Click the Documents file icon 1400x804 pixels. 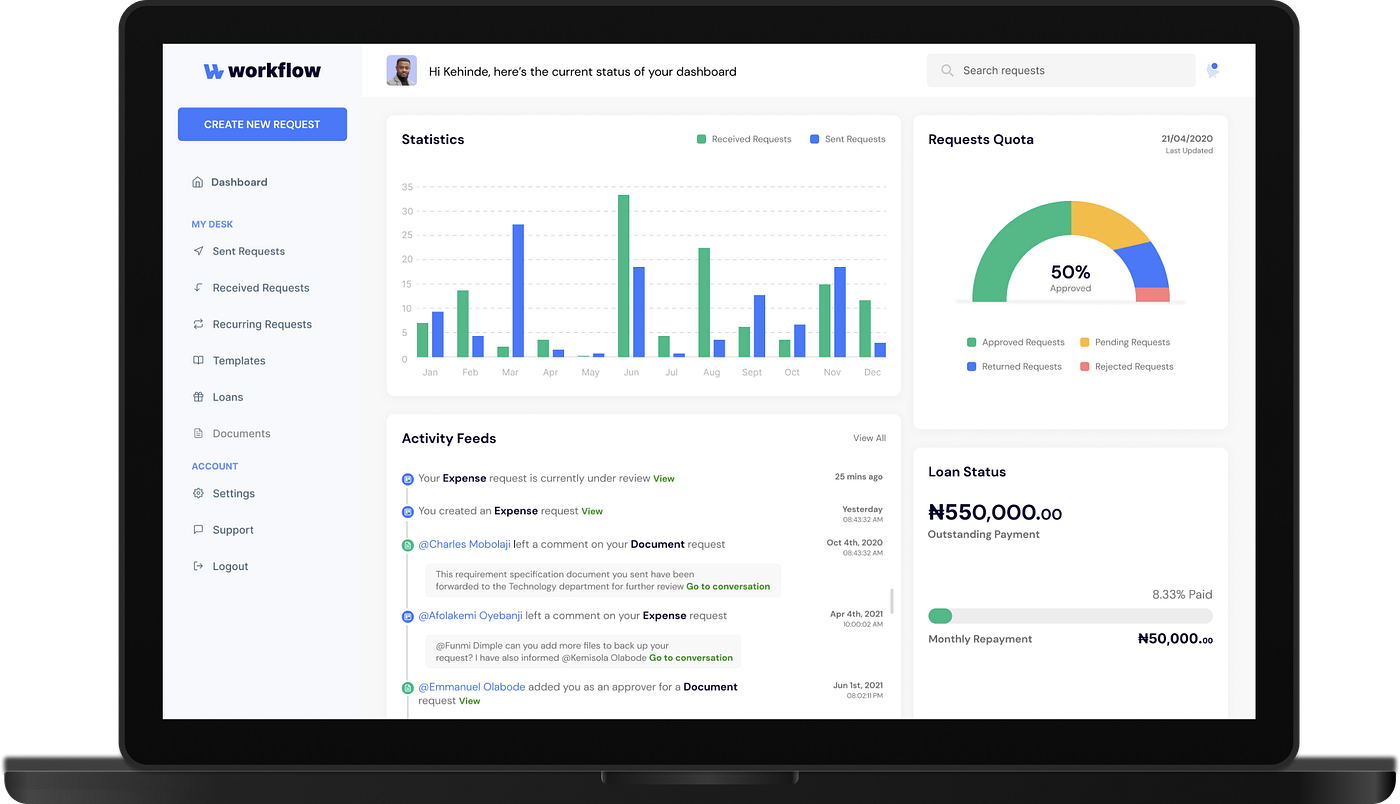tap(199, 433)
